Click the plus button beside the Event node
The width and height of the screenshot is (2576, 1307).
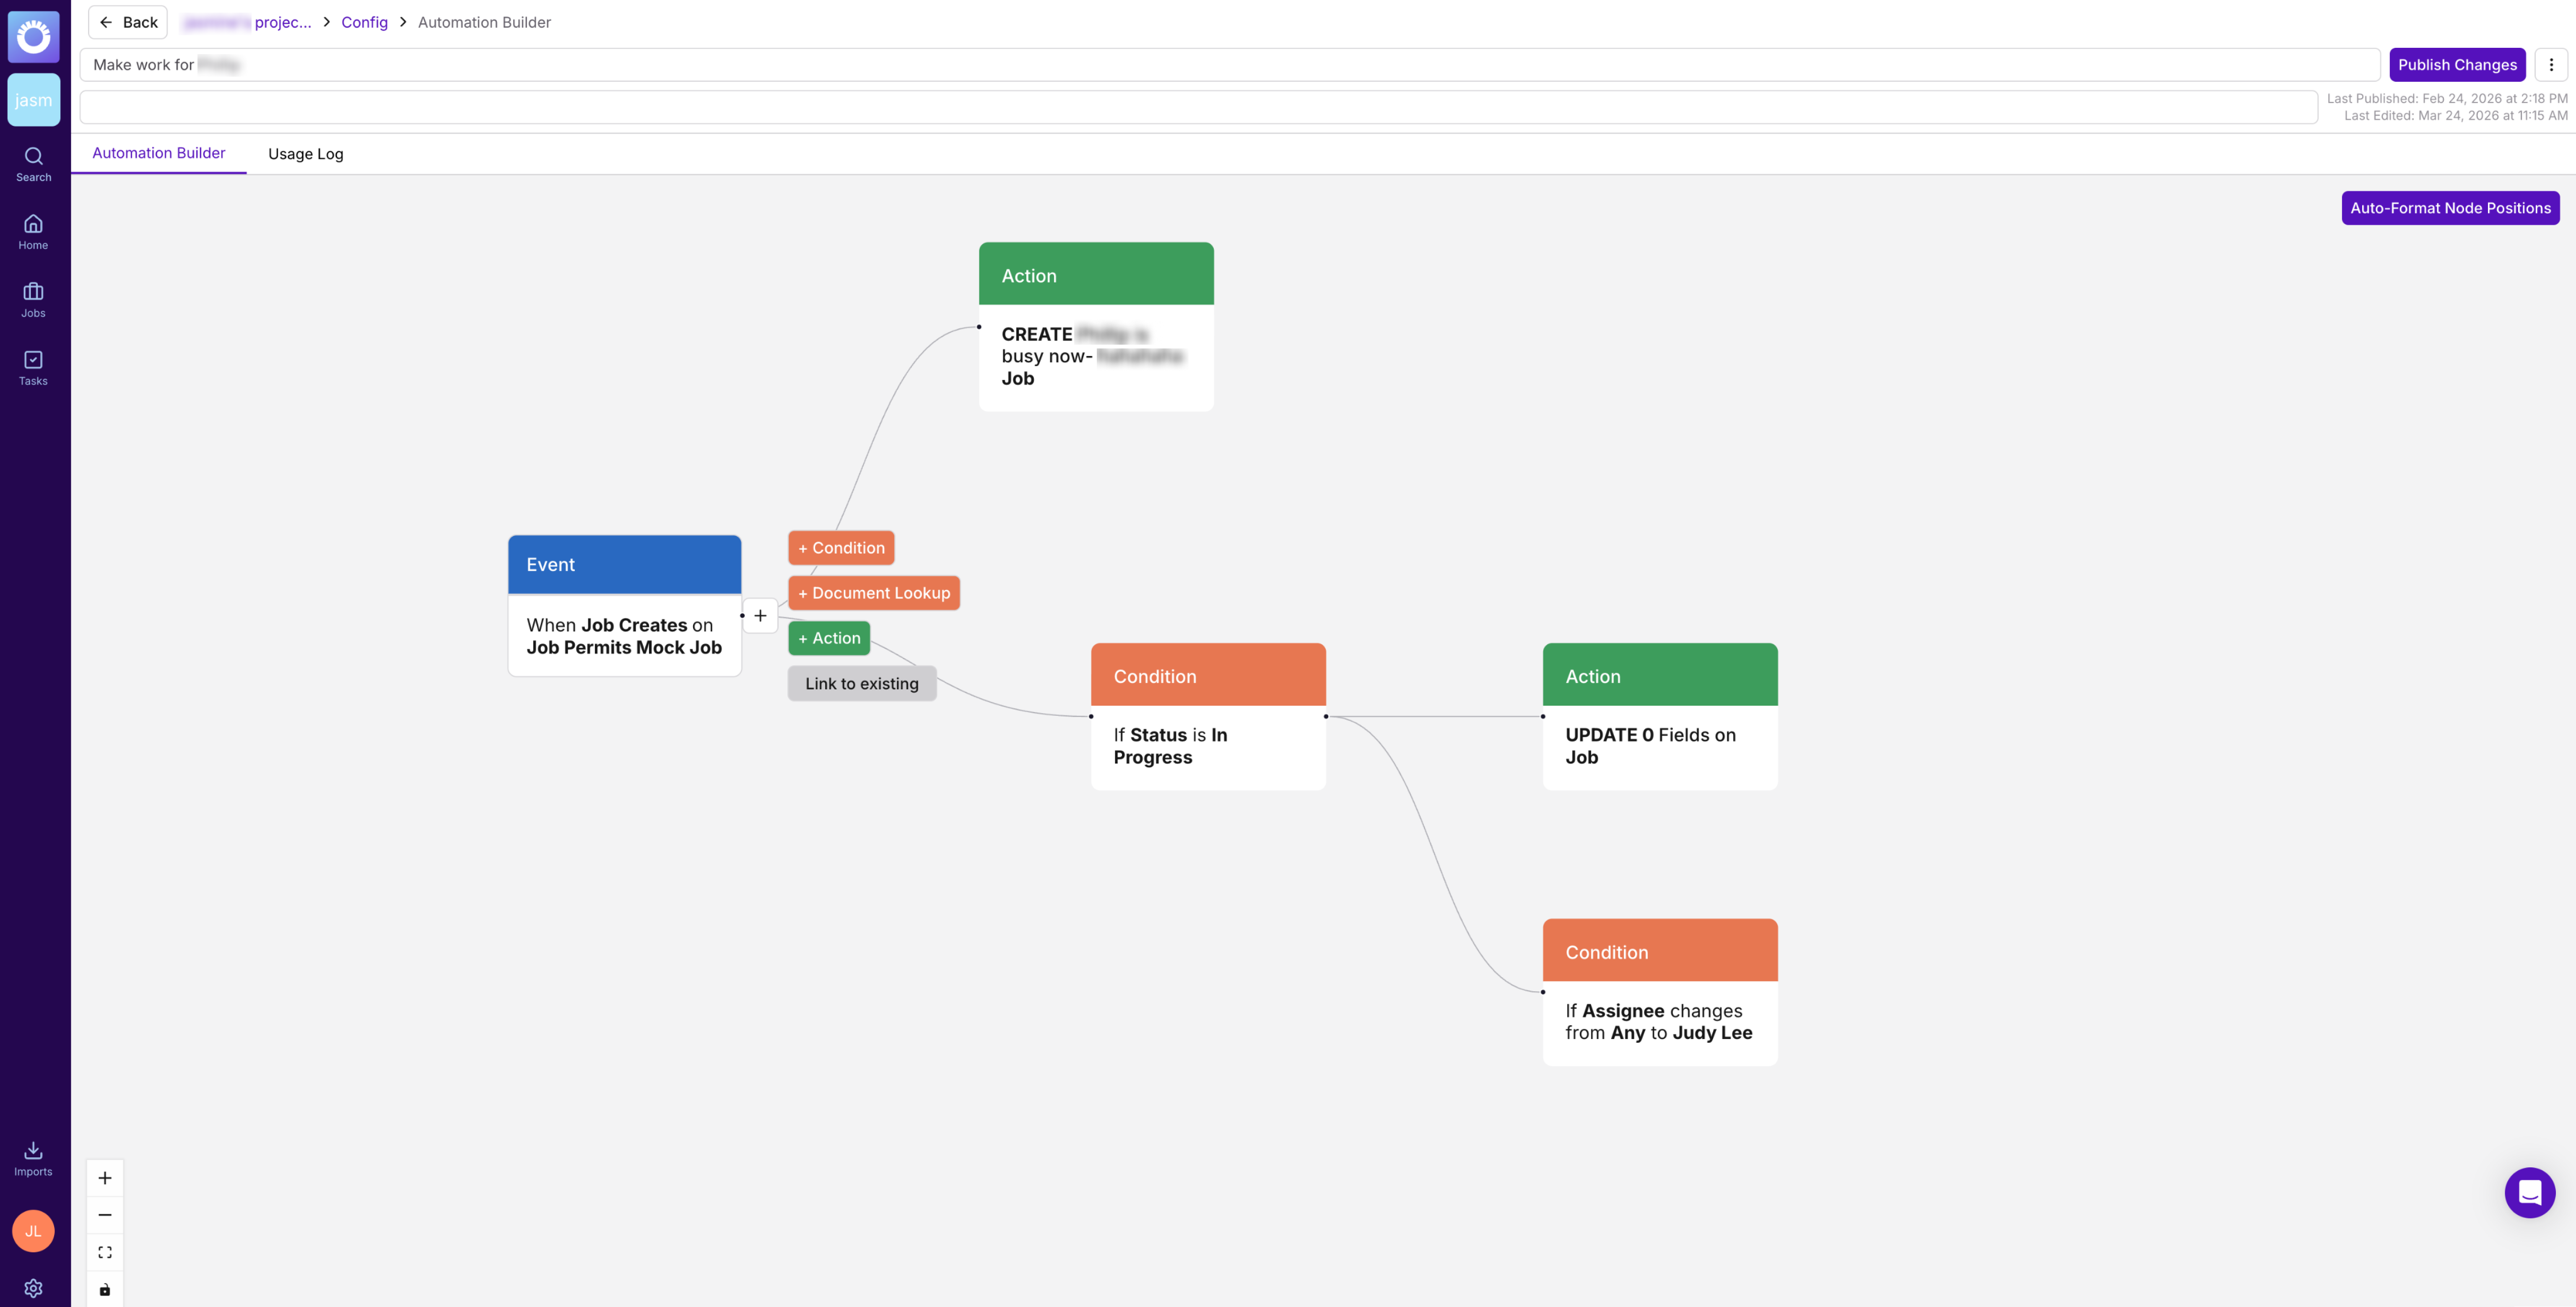[760, 616]
